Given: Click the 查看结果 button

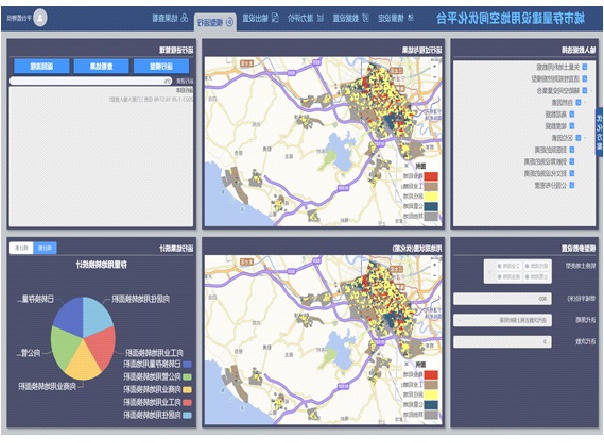Looking at the screenshot, I should click(101, 66).
